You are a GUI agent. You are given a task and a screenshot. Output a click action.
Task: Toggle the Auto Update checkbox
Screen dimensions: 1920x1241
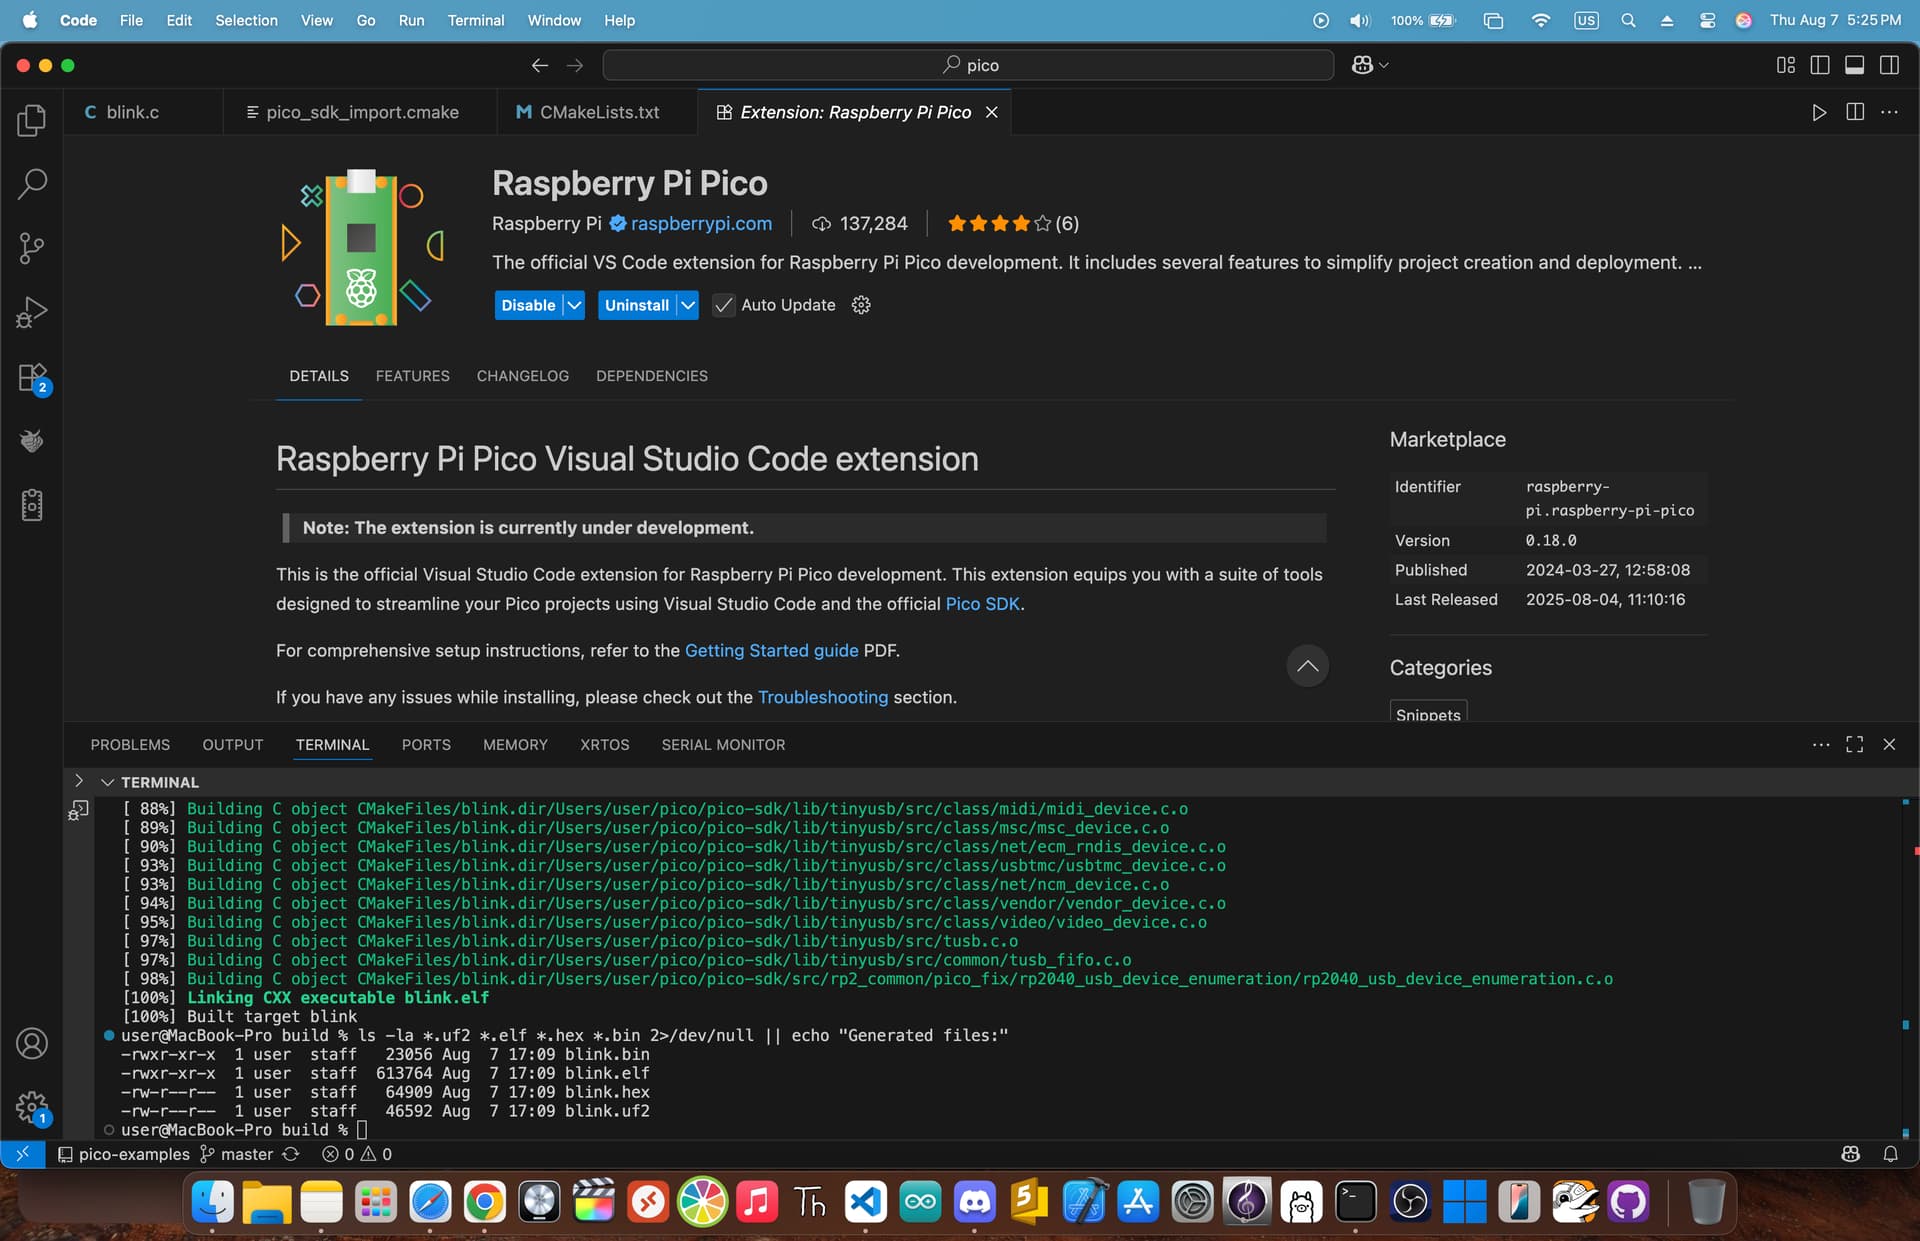pyautogui.click(x=723, y=305)
